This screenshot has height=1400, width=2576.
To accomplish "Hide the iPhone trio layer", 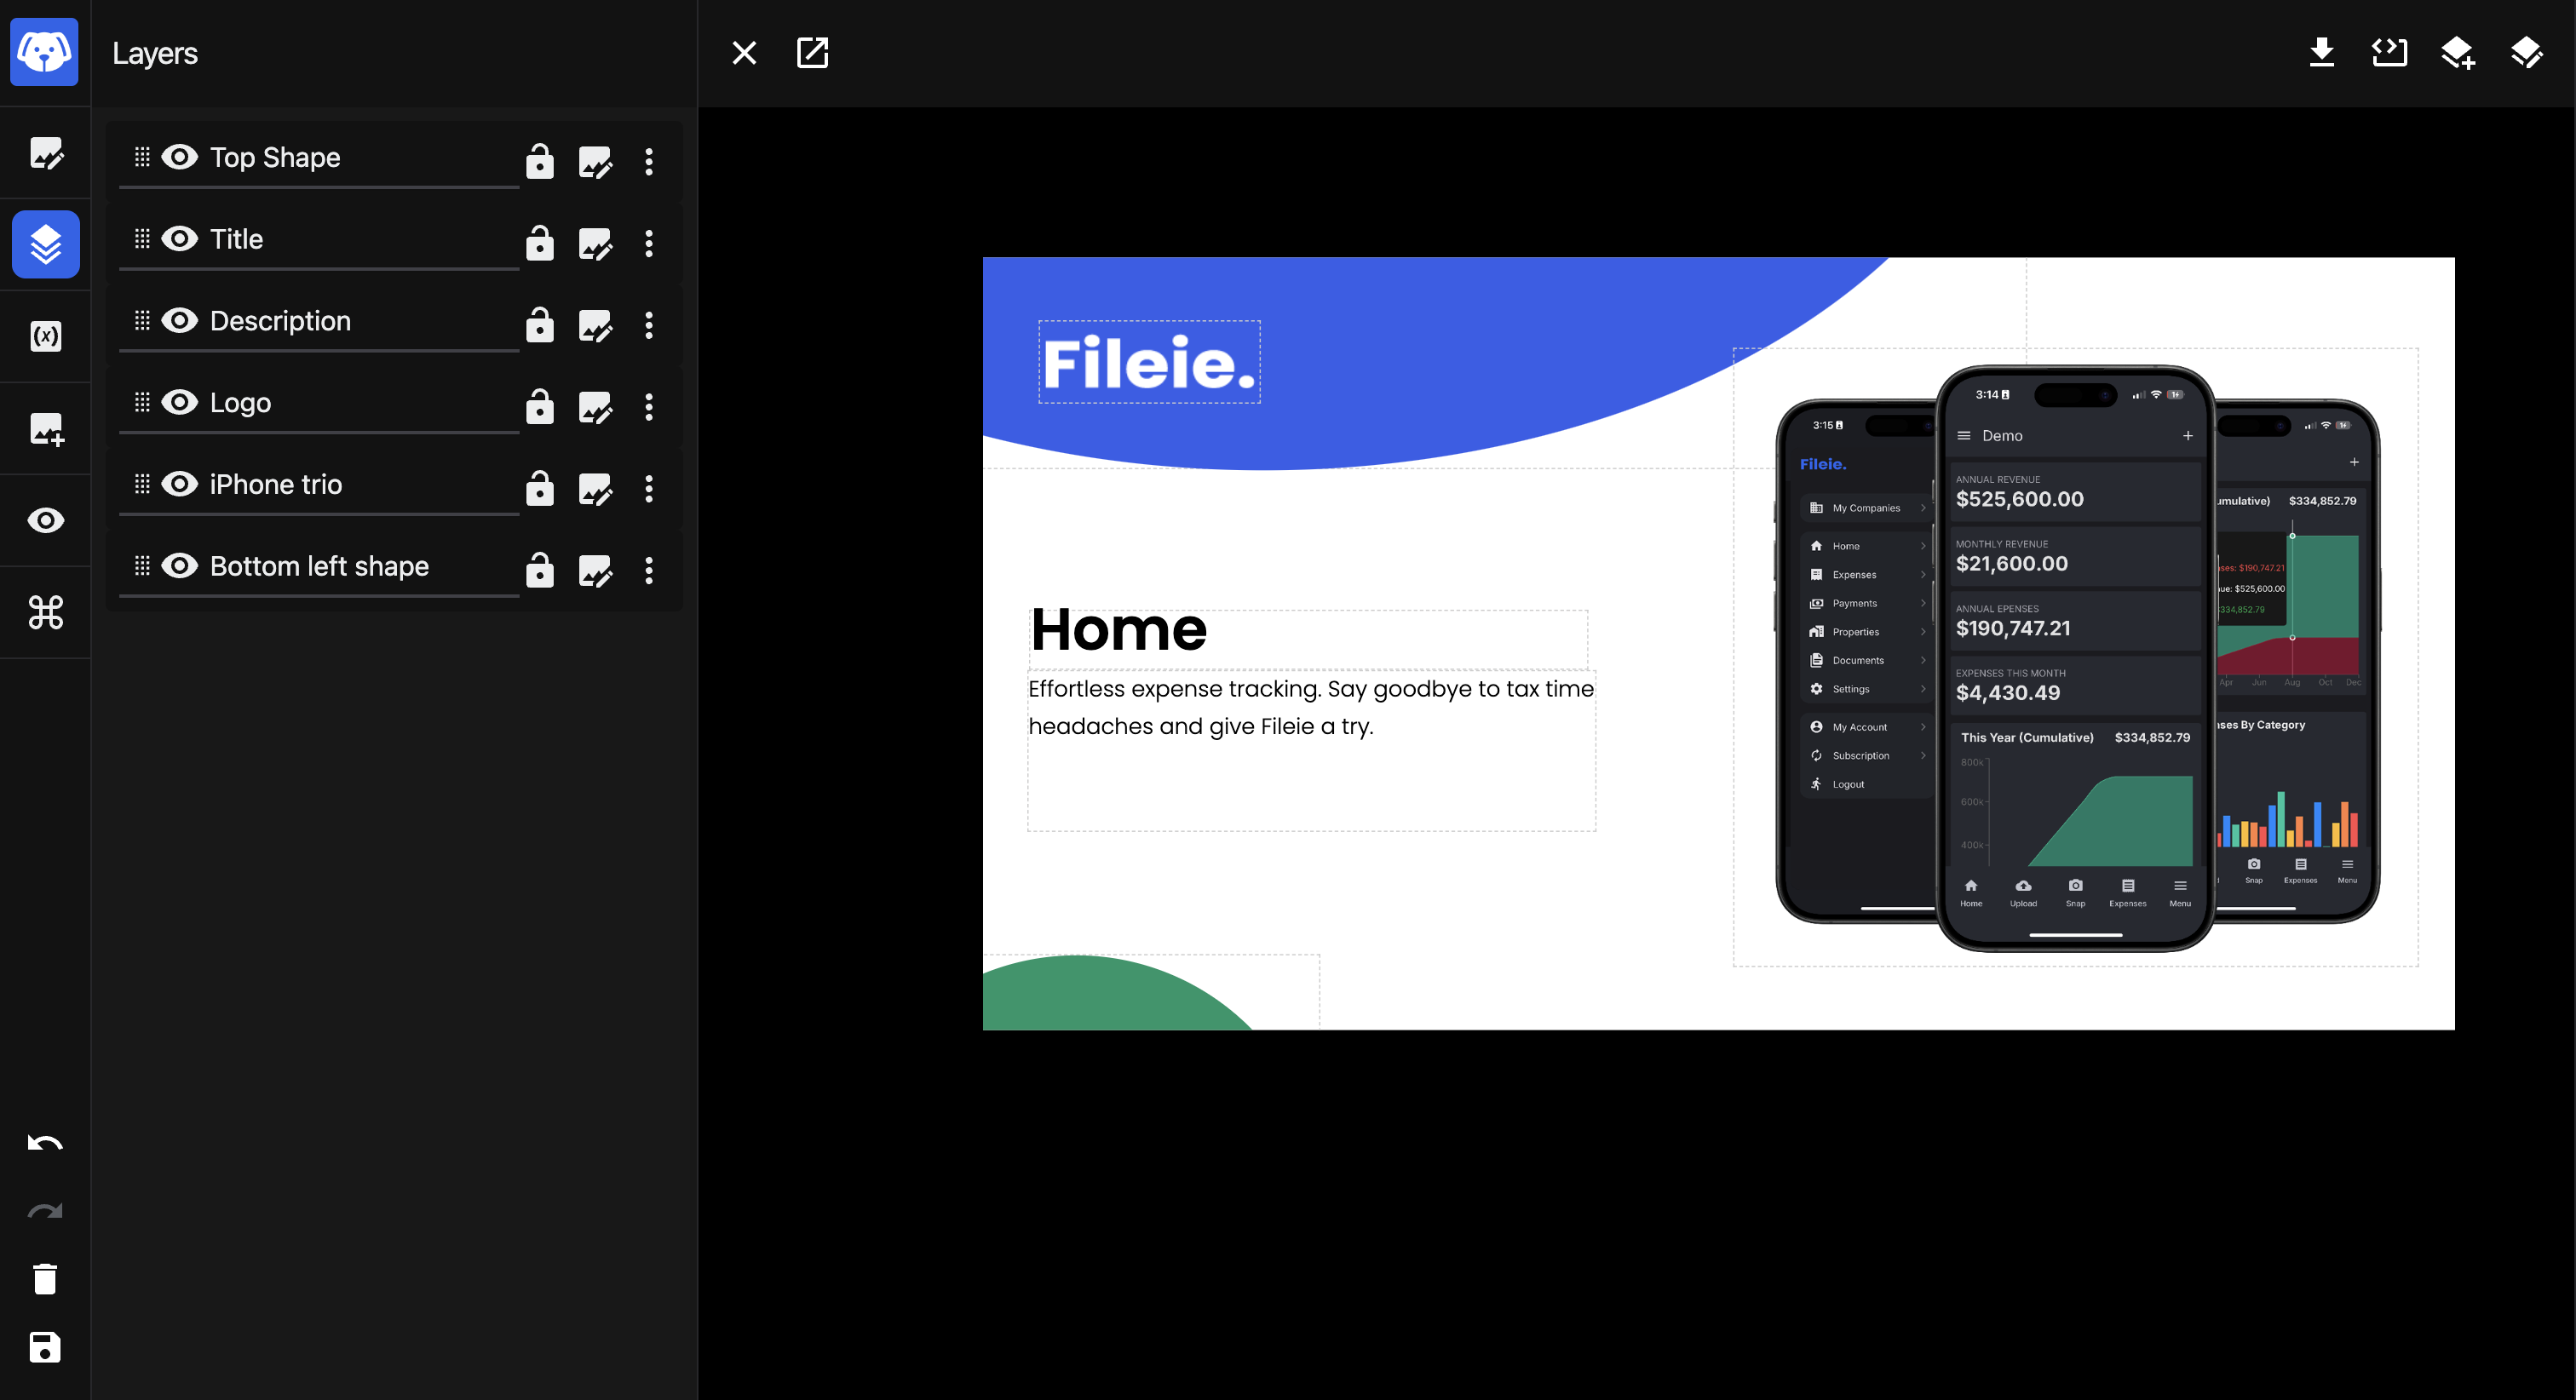I will [x=180, y=484].
